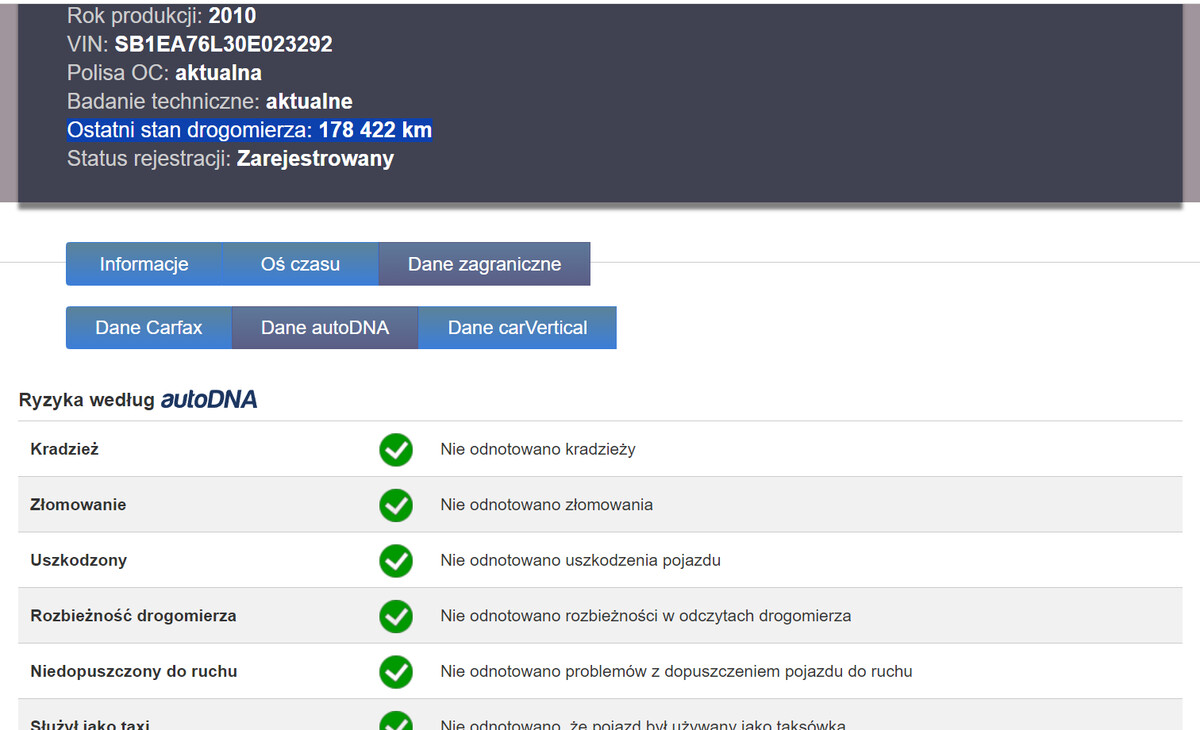Screen dimensions: 1200x730
Task: Click the VIN number SB1EA76L30E023292
Action: [223, 45]
